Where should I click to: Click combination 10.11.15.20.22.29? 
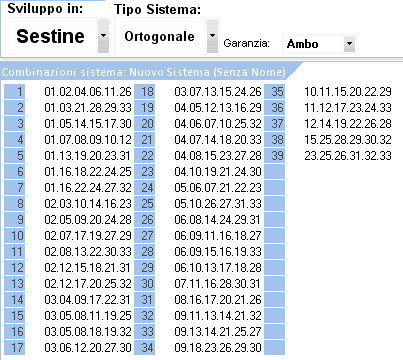pos(348,92)
